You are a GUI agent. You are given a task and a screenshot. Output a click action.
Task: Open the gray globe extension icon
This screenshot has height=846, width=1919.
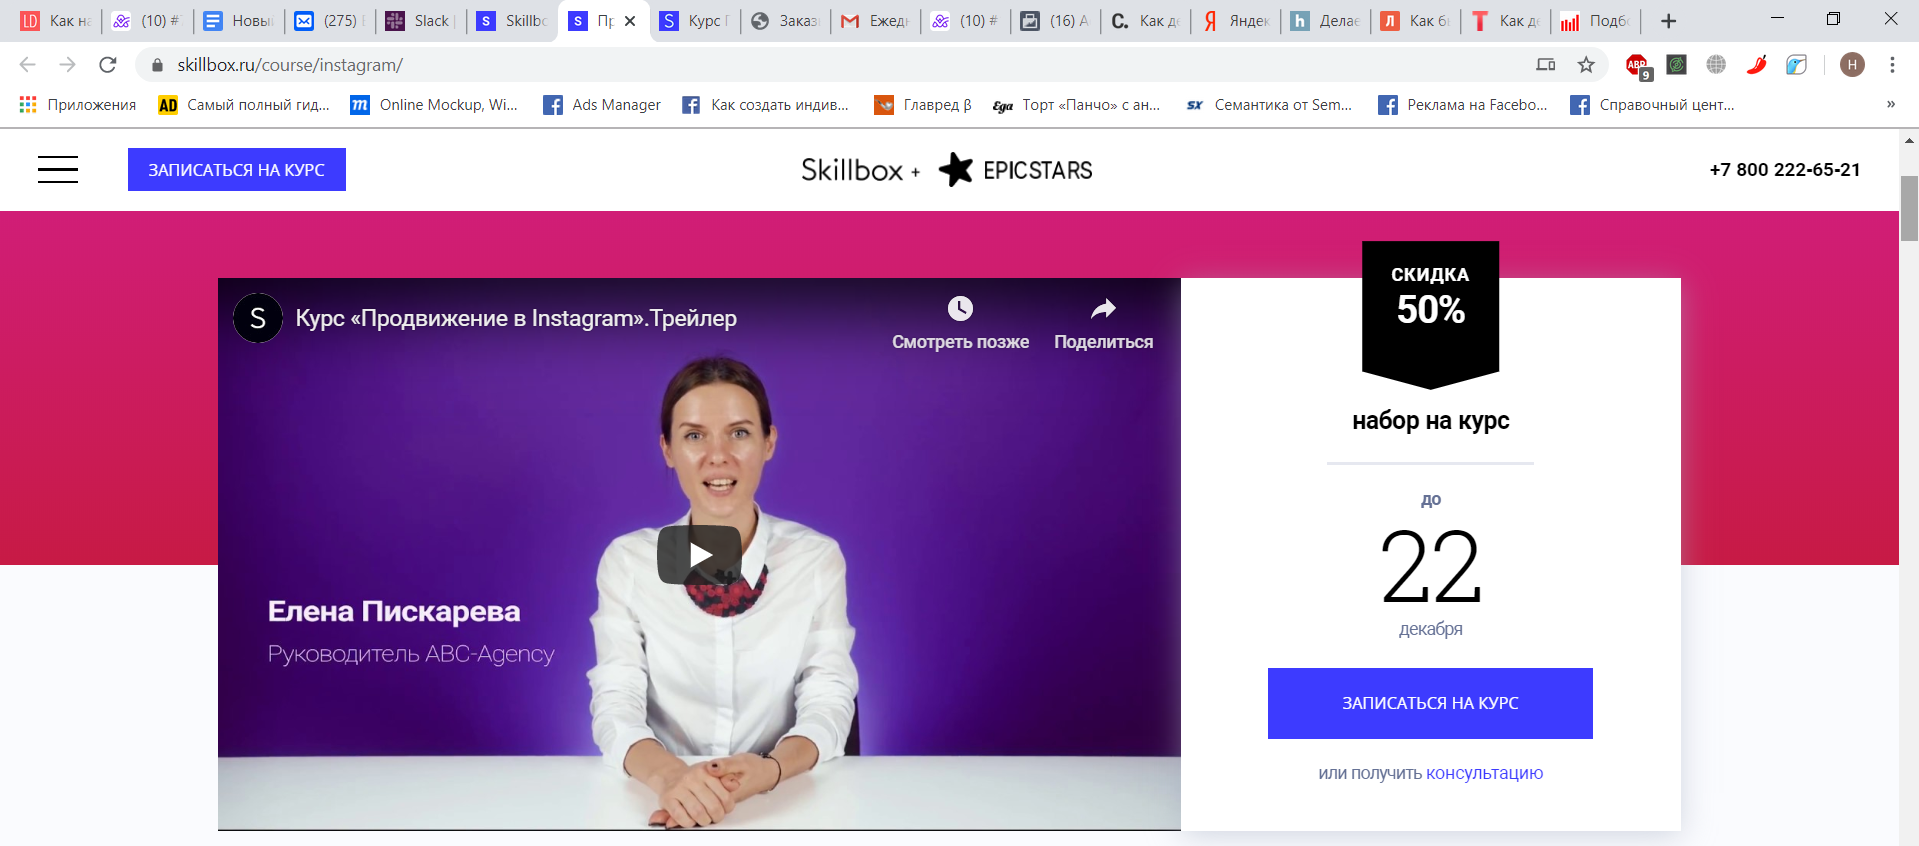coord(1716,65)
